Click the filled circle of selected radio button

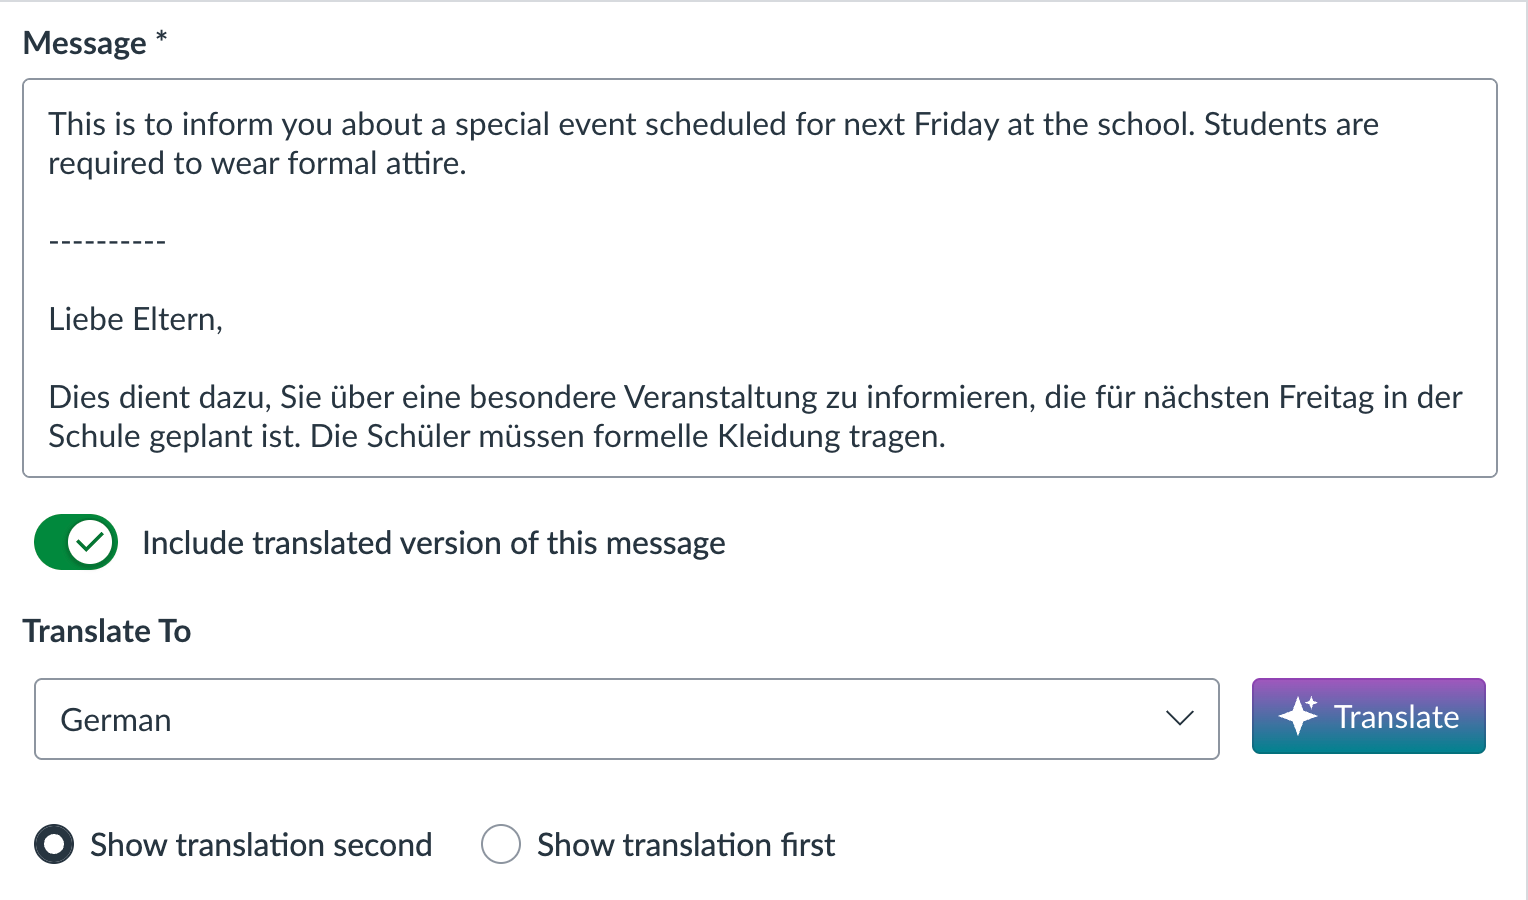point(55,844)
